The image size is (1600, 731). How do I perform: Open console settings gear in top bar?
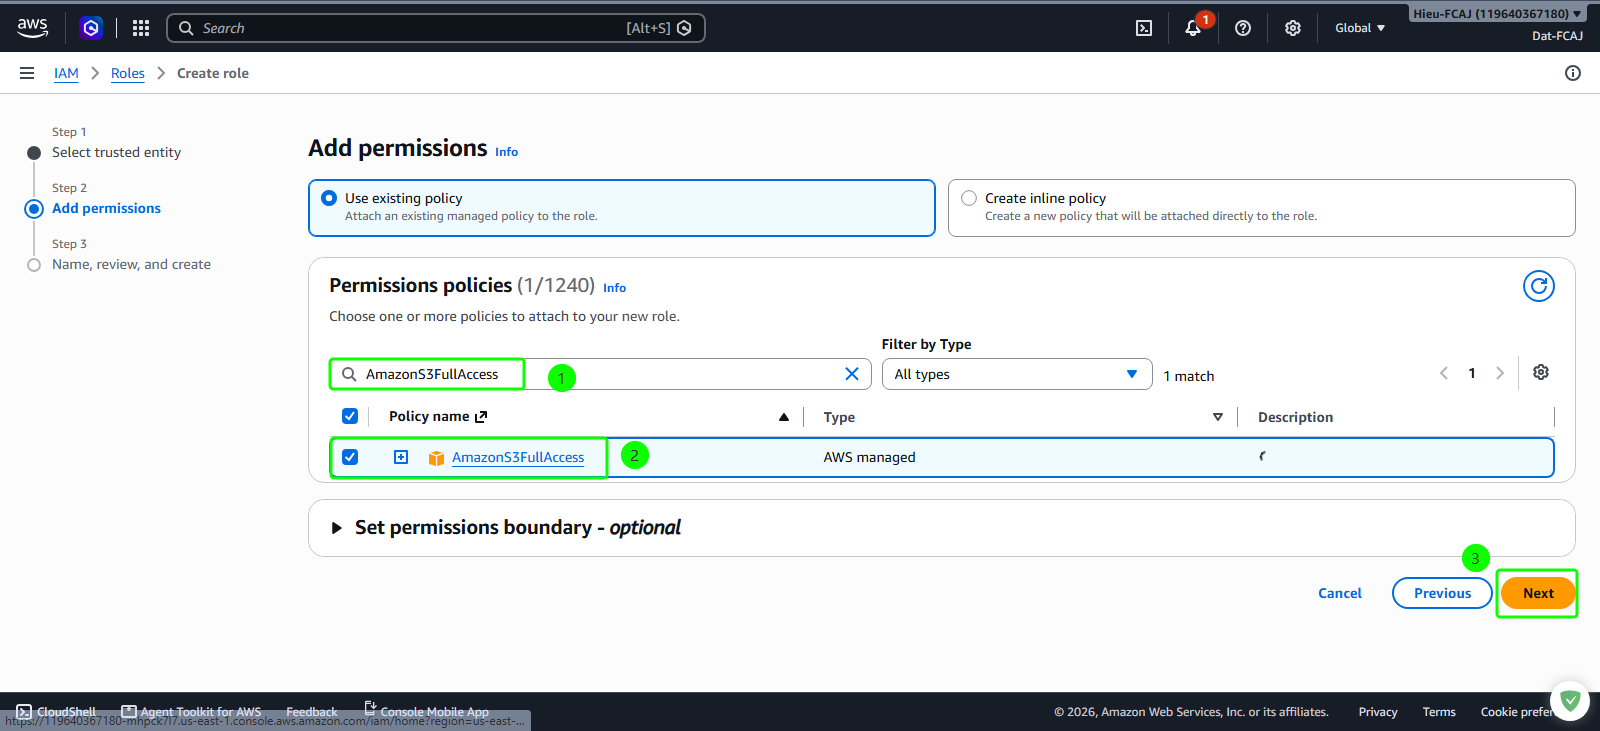(1293, 28)
